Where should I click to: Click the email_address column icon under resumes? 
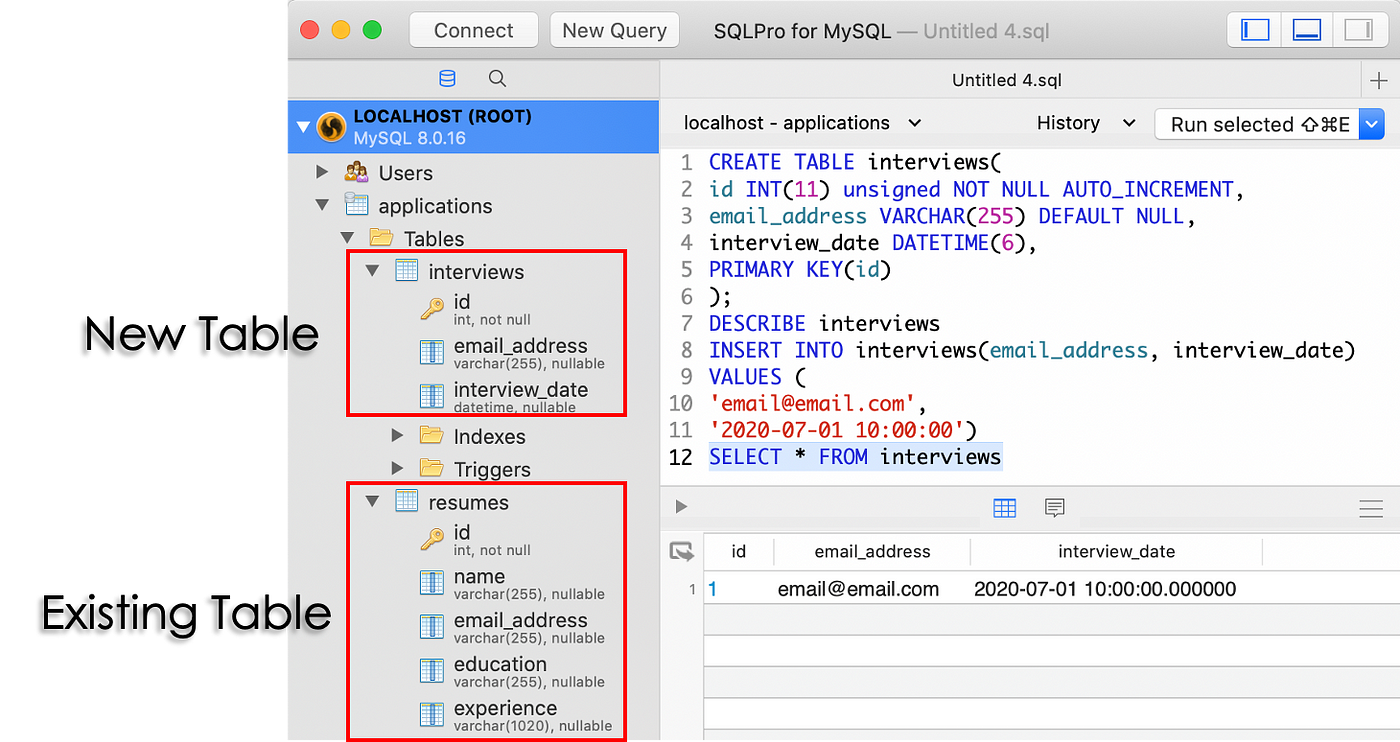tap(432, 627)
